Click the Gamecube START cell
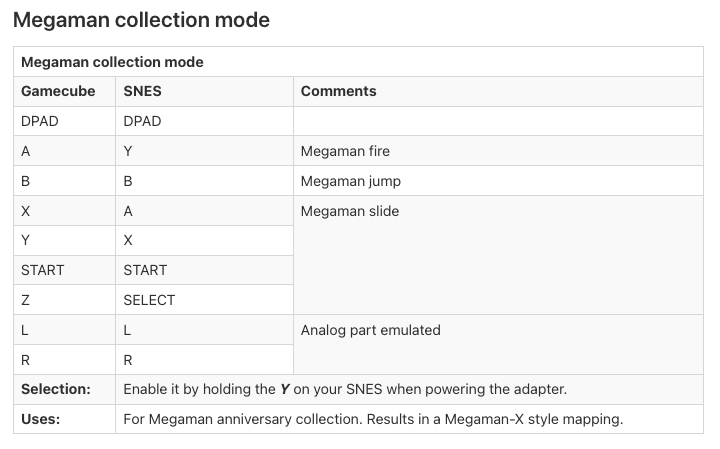The image size is (720, 449). pyautogui.click(x=64, y=270)
